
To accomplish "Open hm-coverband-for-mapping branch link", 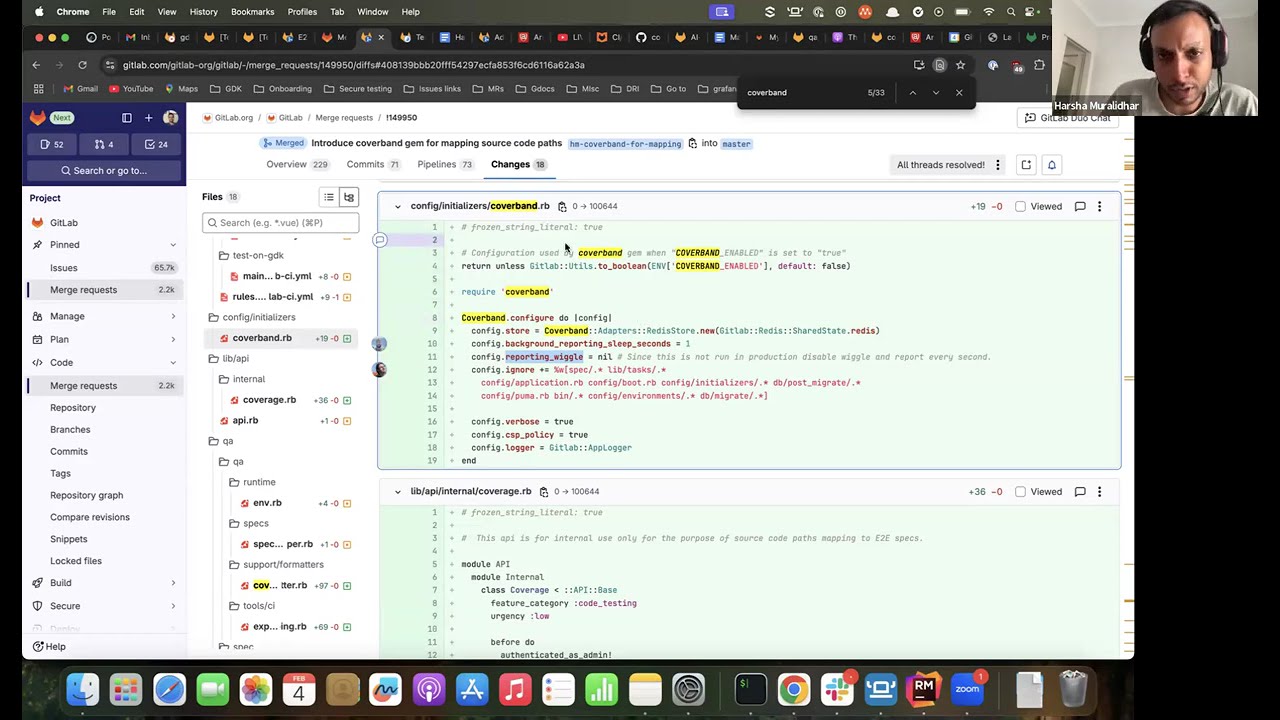I will 625,144.
